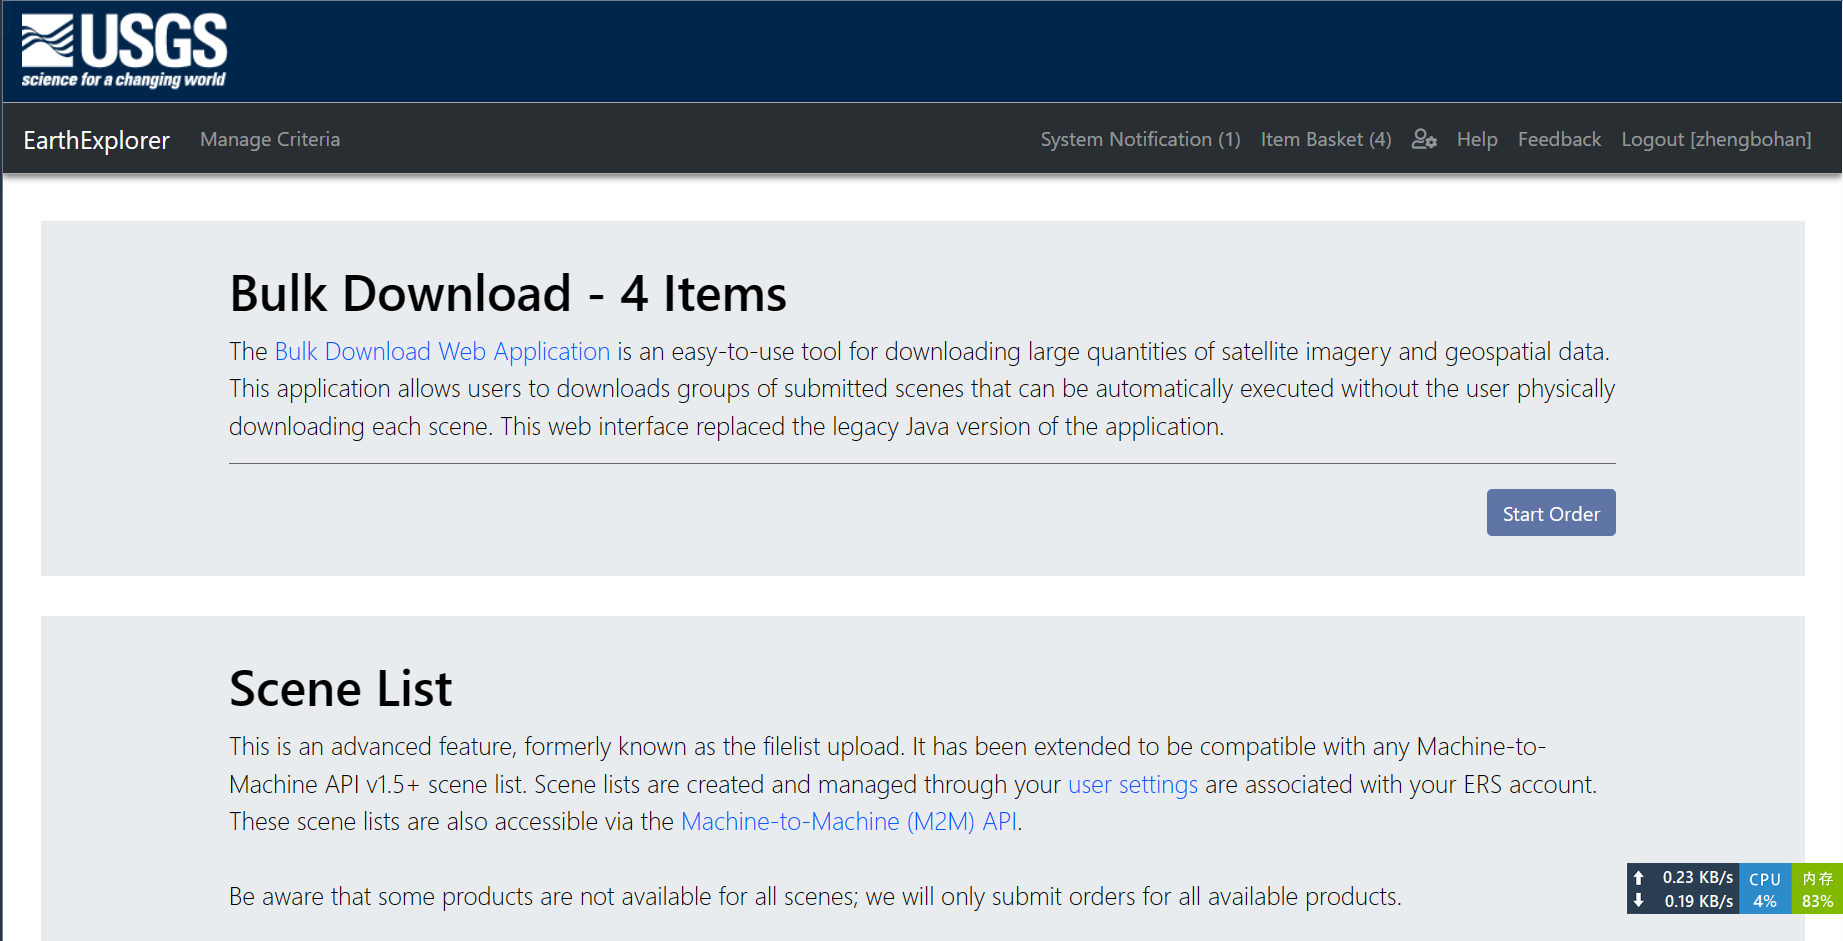Click the CPU usage monitor widget
This screenshot has width=1843, height=941.
coord(1765,889)
